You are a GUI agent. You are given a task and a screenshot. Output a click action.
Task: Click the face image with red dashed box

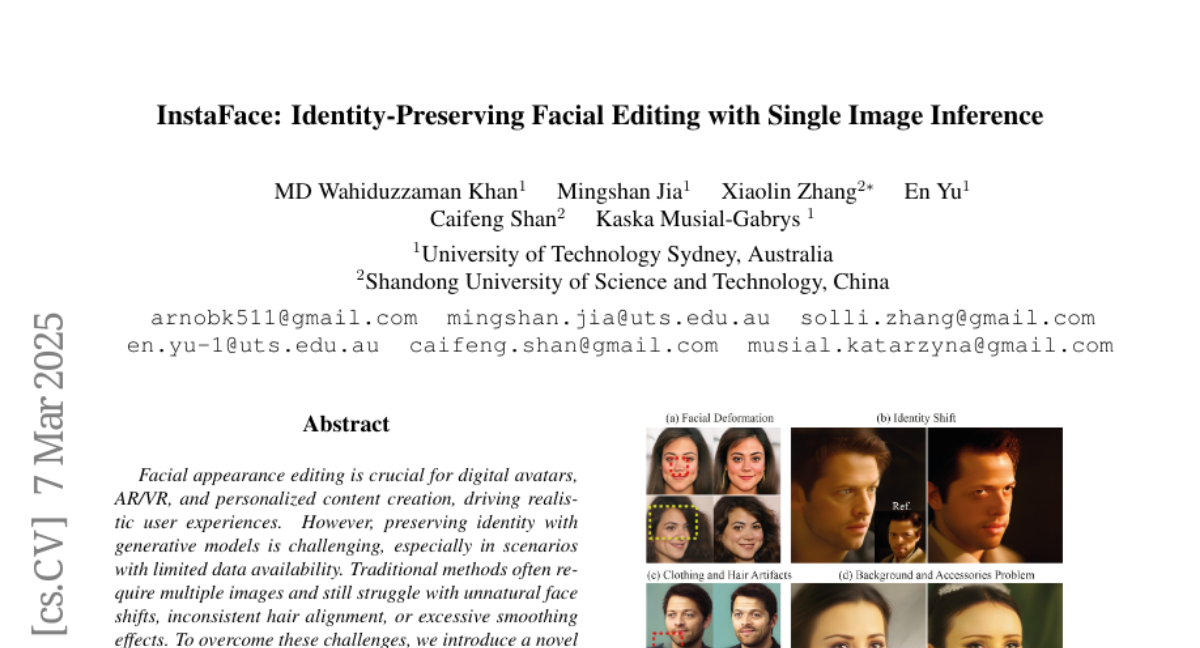[x=679, y=461]
